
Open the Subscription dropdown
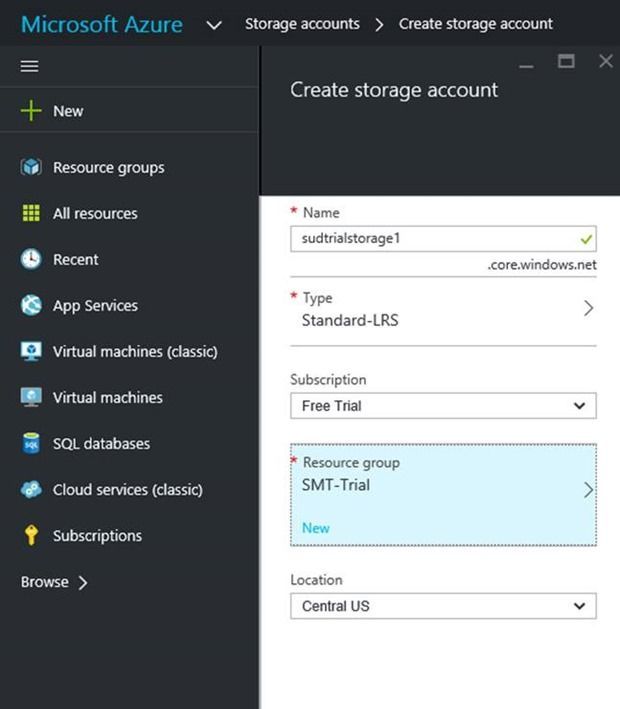pos(443,406)
